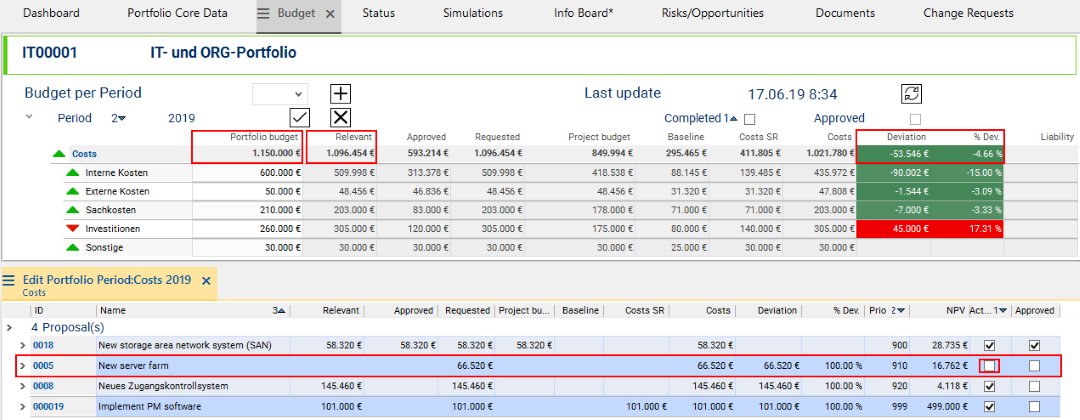Screen dimensions: 1080x420
Task: Enable the Active checkbox for New server farm
Action: click(x=989, y=366)
